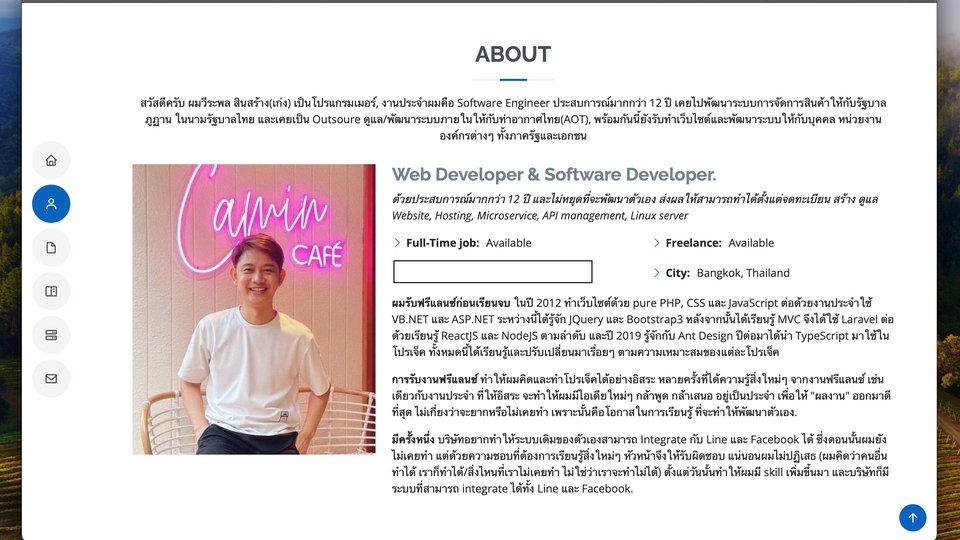This screenshot has height=540, width=960.
Task: Click the intro paragraph starting 'สวัสดีครับ'
Action: [513, 119]
